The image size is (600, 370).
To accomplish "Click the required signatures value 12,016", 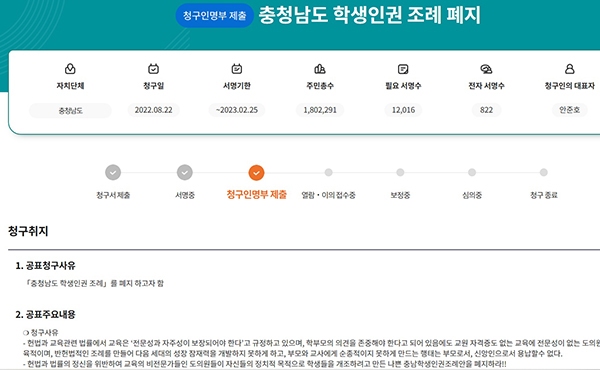I will [403, 110].
